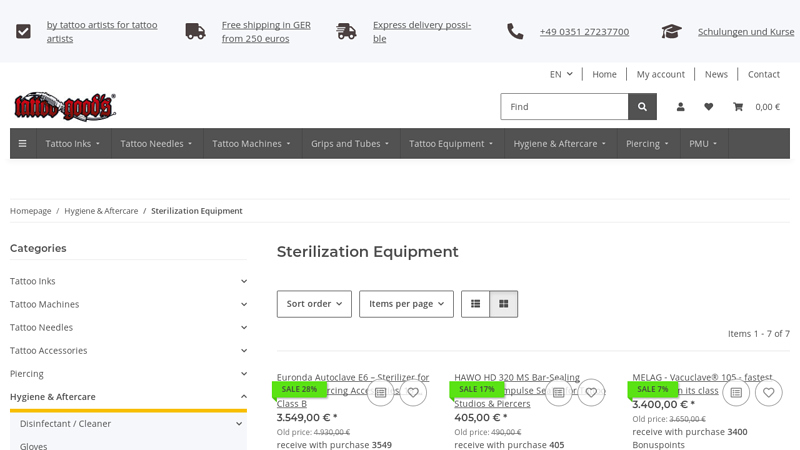This screenshot has height=450, width=800.
Task: Open Tattoo Machines menu in navigation bar
Action: pos(252,143)
